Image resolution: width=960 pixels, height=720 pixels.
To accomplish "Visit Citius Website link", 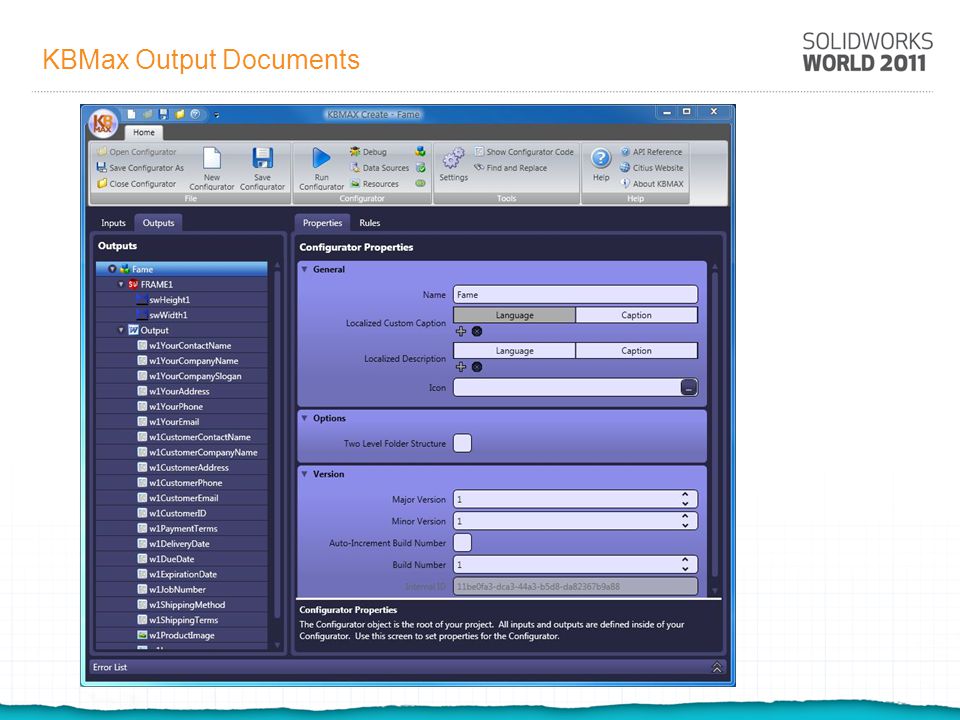I will pos(651,168).
